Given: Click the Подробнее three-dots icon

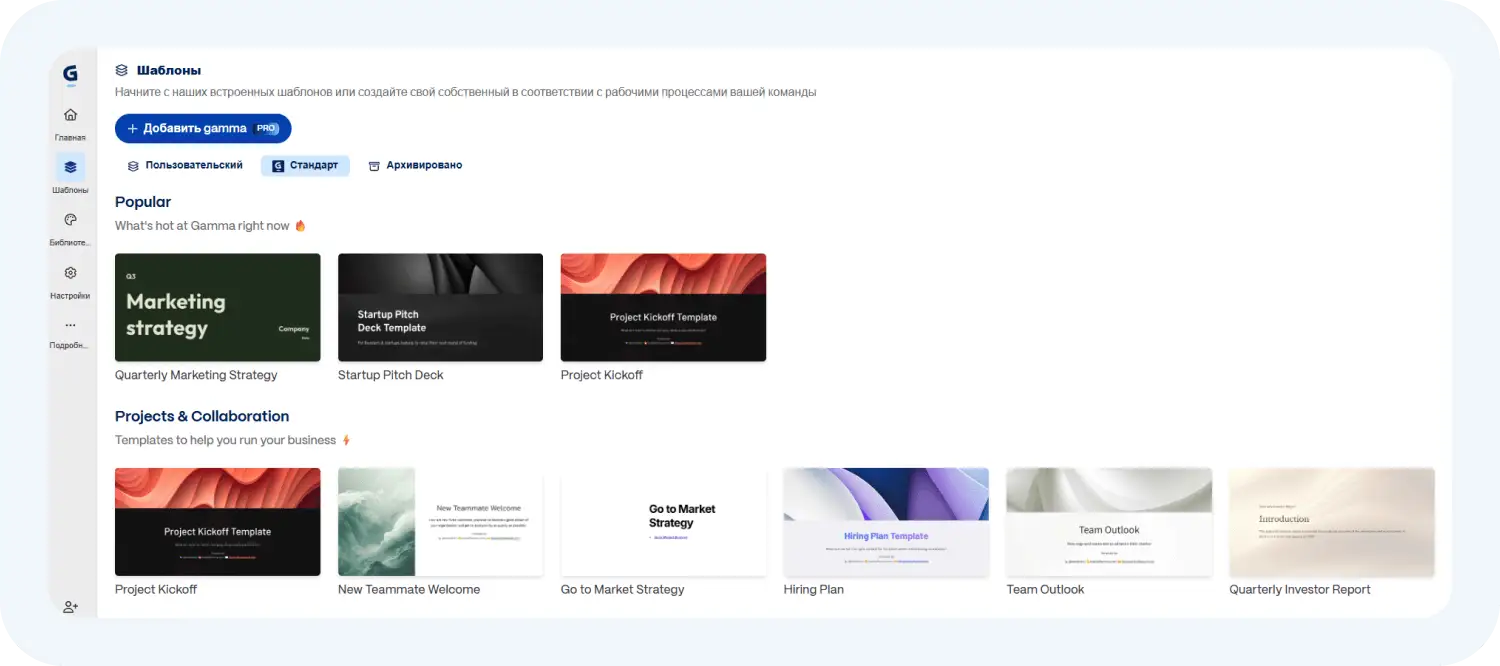Looking at the screenshot, I should 70,325.
